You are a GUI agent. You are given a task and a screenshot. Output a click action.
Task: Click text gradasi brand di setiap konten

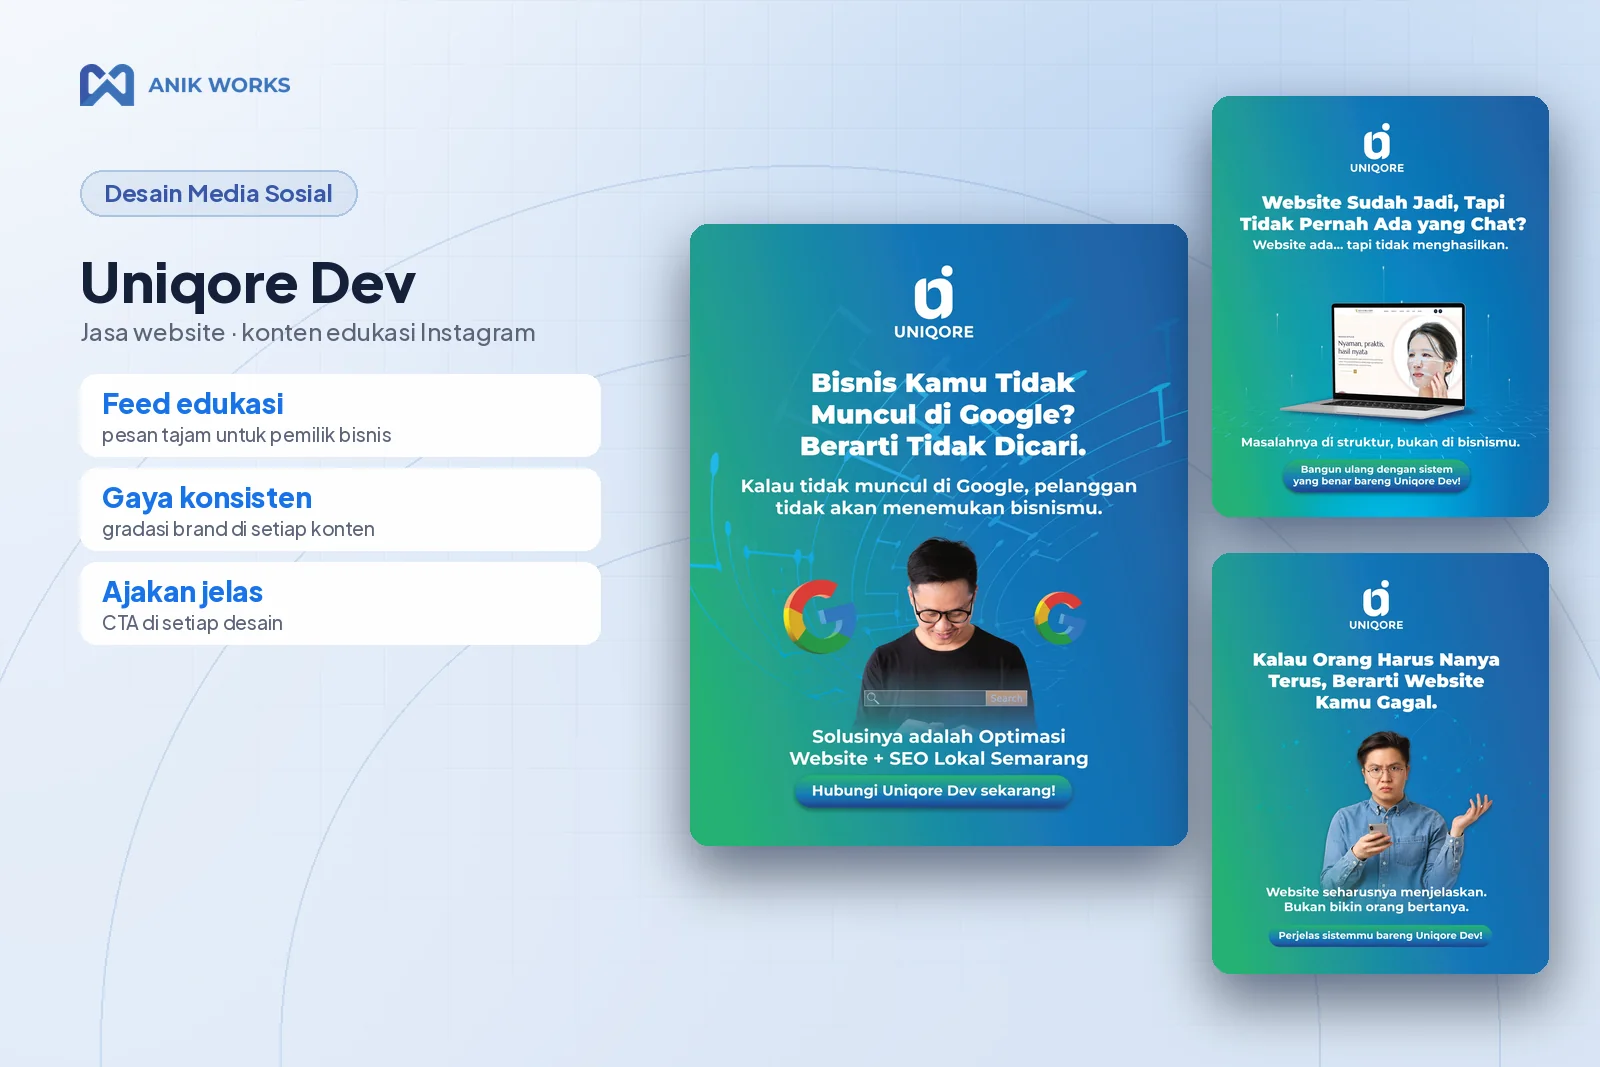click(238, 529)
